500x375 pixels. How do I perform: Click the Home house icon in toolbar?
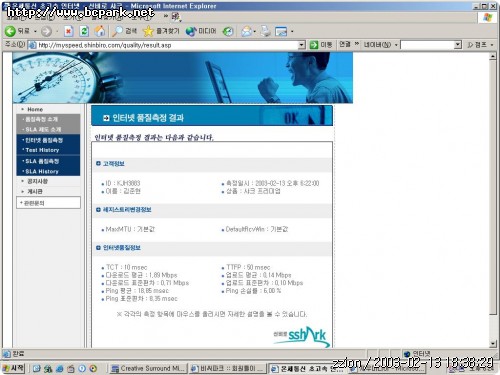[x=100, y=31]
